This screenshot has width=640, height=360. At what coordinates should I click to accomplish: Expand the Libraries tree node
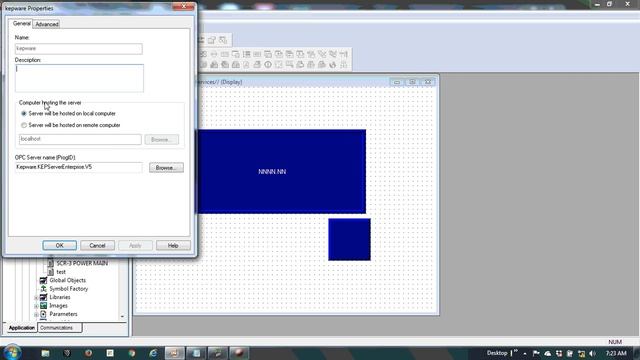pos(36,298)
